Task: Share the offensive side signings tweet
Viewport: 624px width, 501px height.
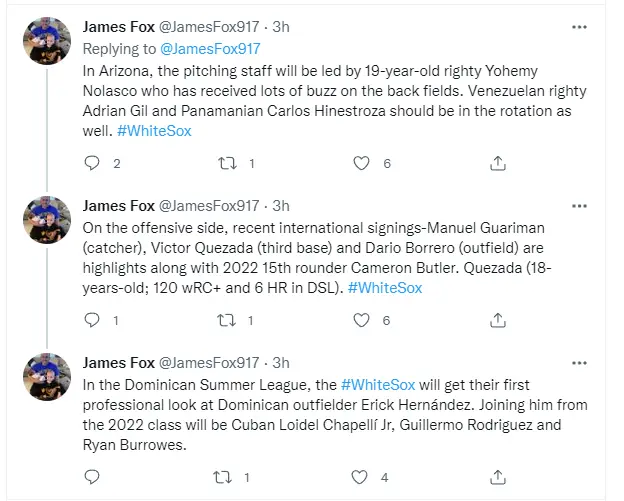Action: pyautogui.click(x=497, y=320)
